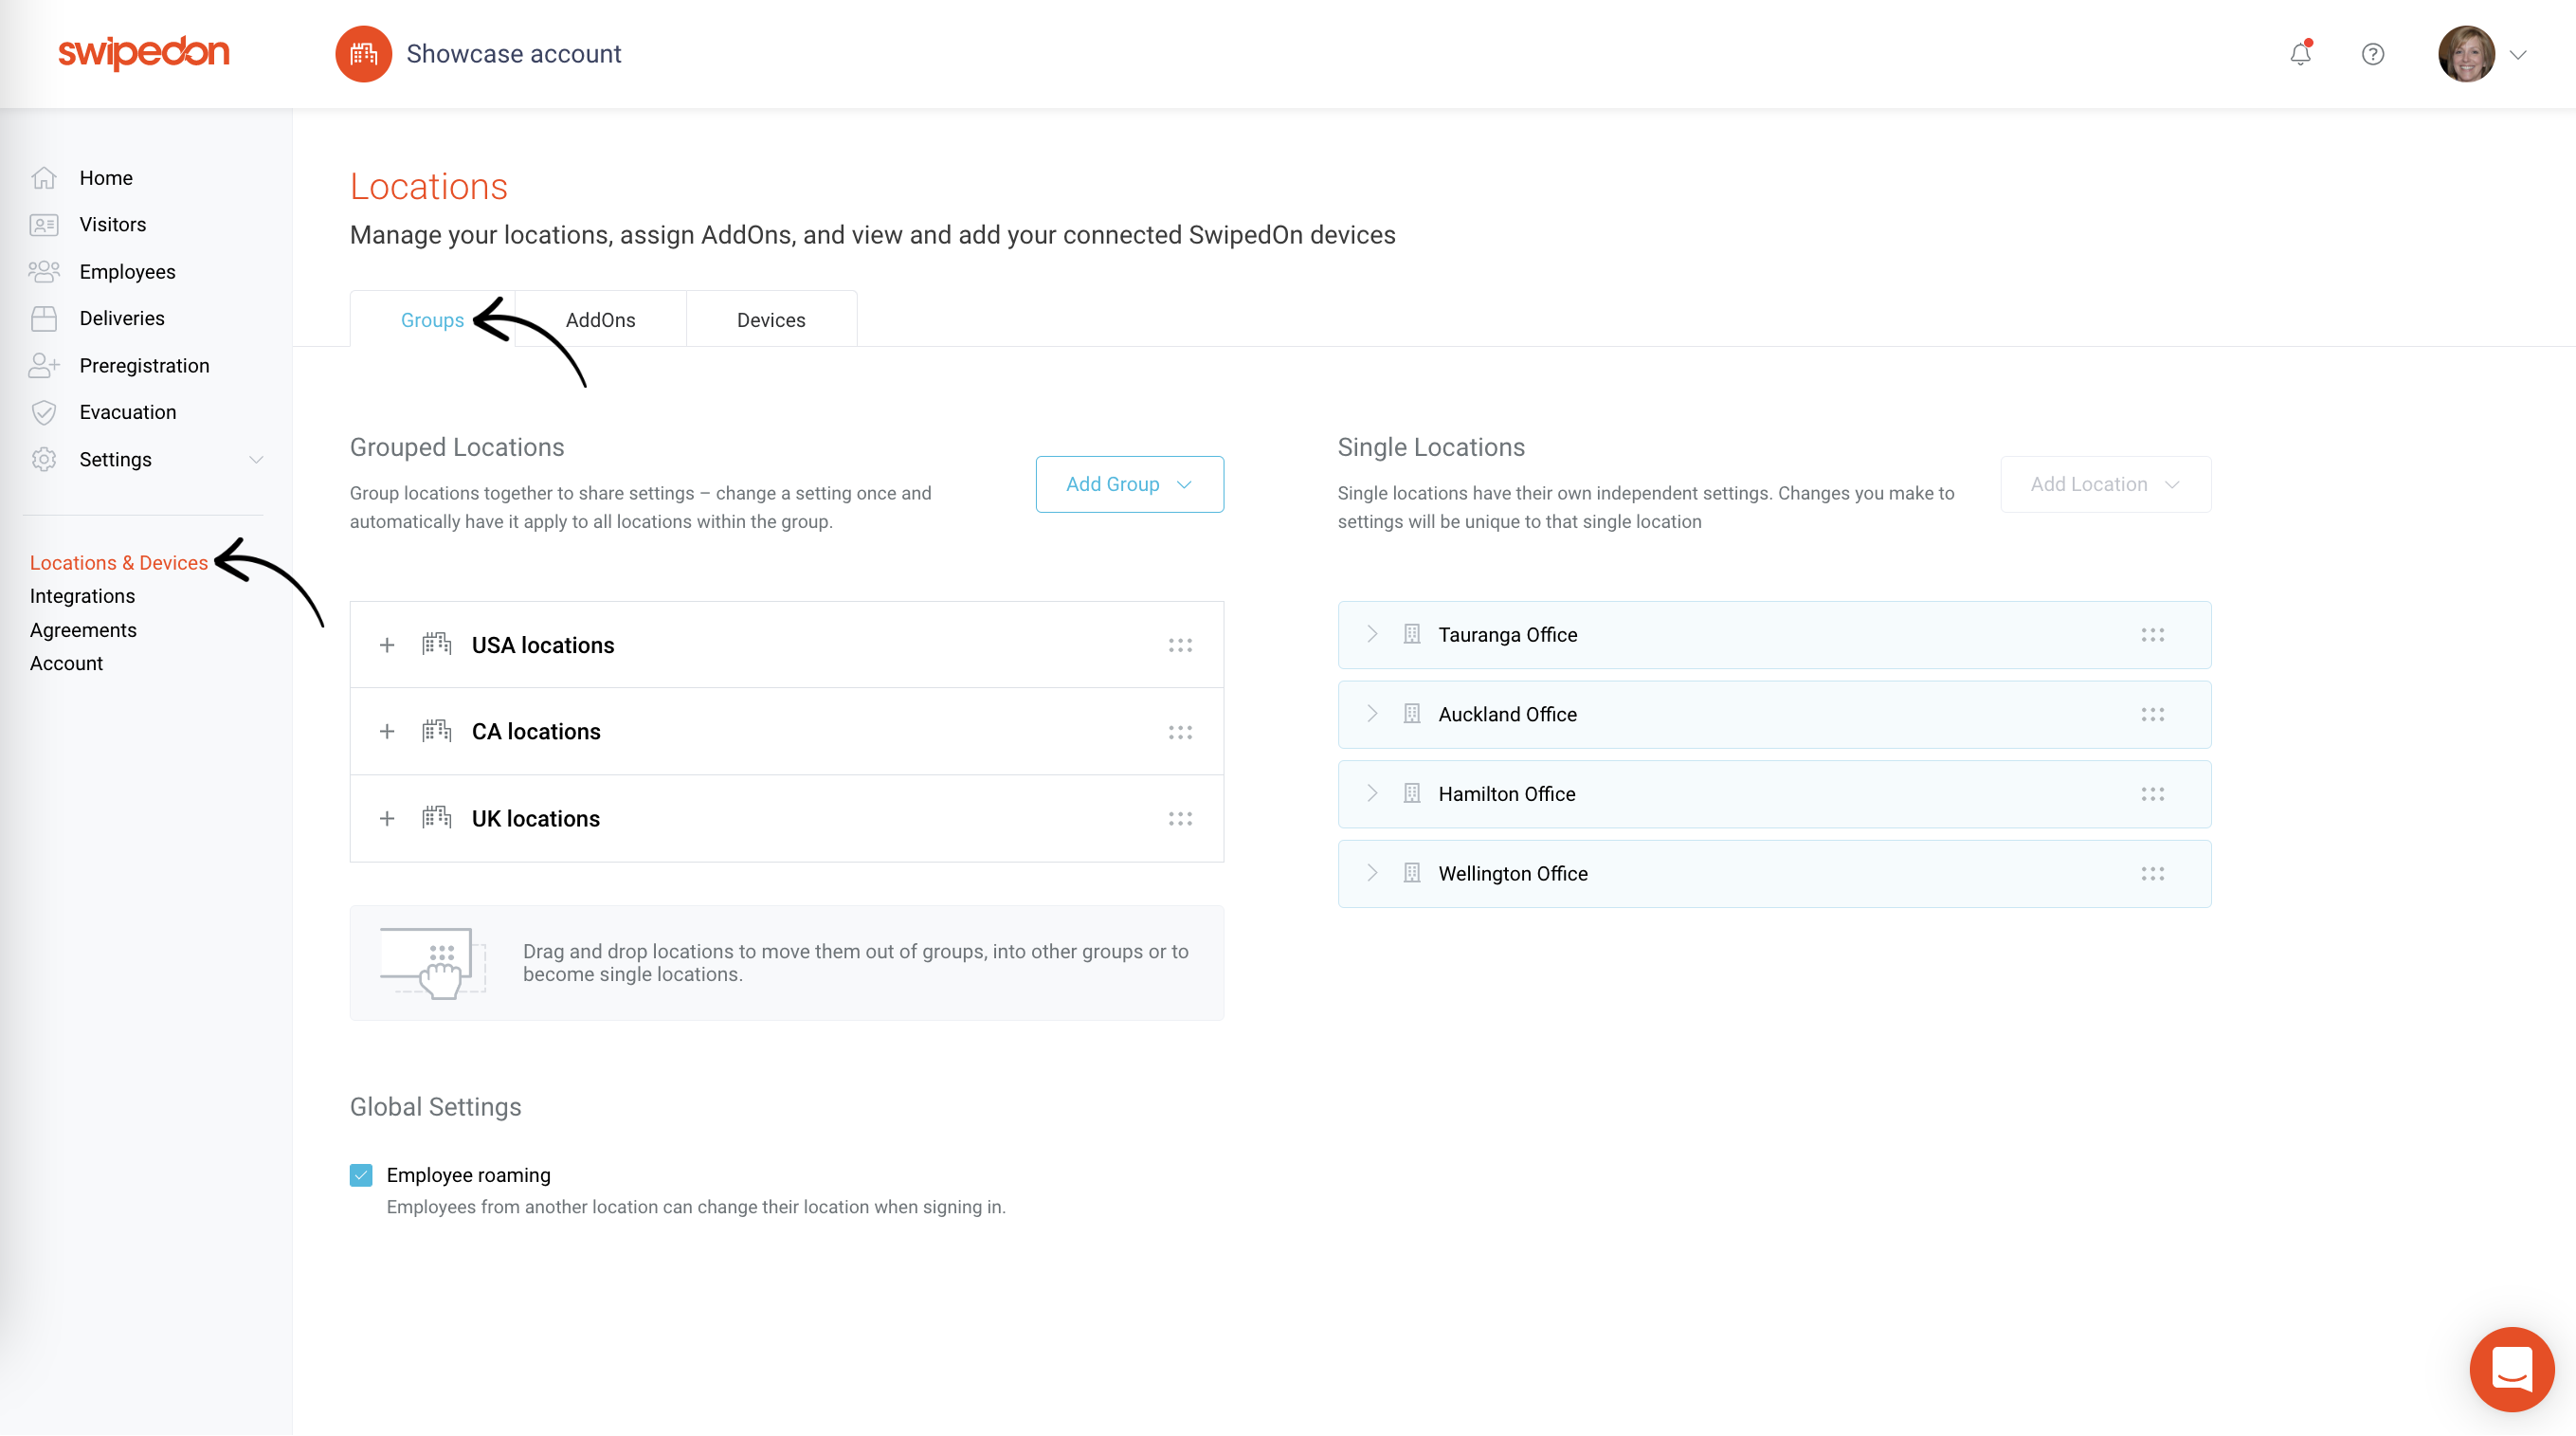The image size is (2576, 1436).
Task: Go to Home in the sidebar
Action: [x=106, y=178]
